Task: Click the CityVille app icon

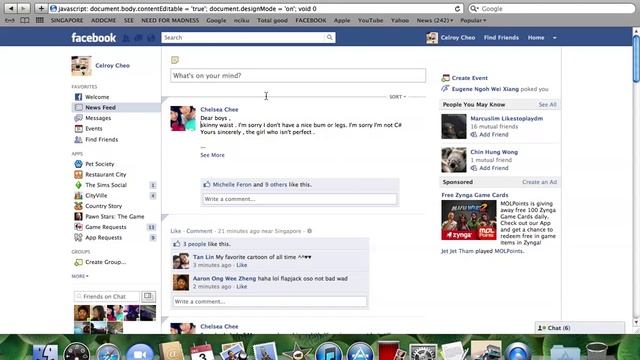Action: (78, 196)
